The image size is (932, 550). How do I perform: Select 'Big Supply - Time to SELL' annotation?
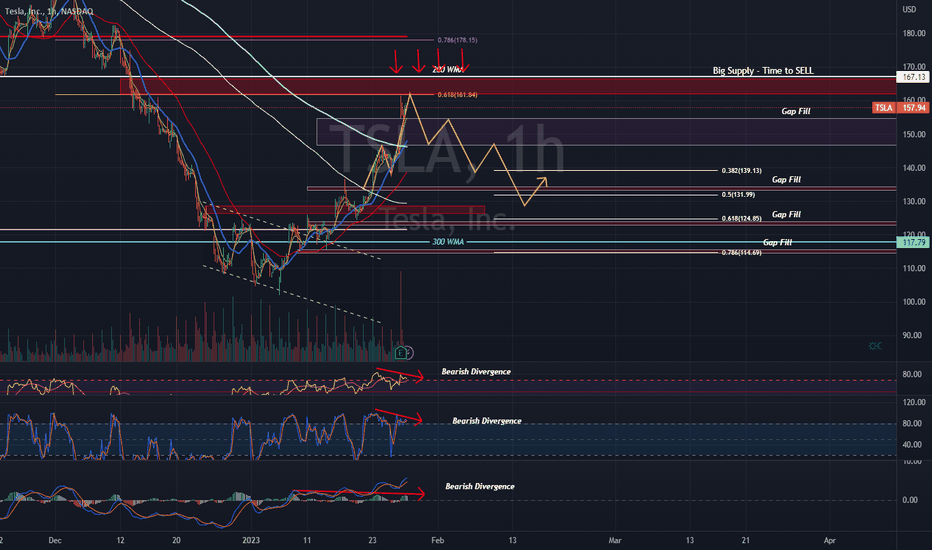pos(763,71)
